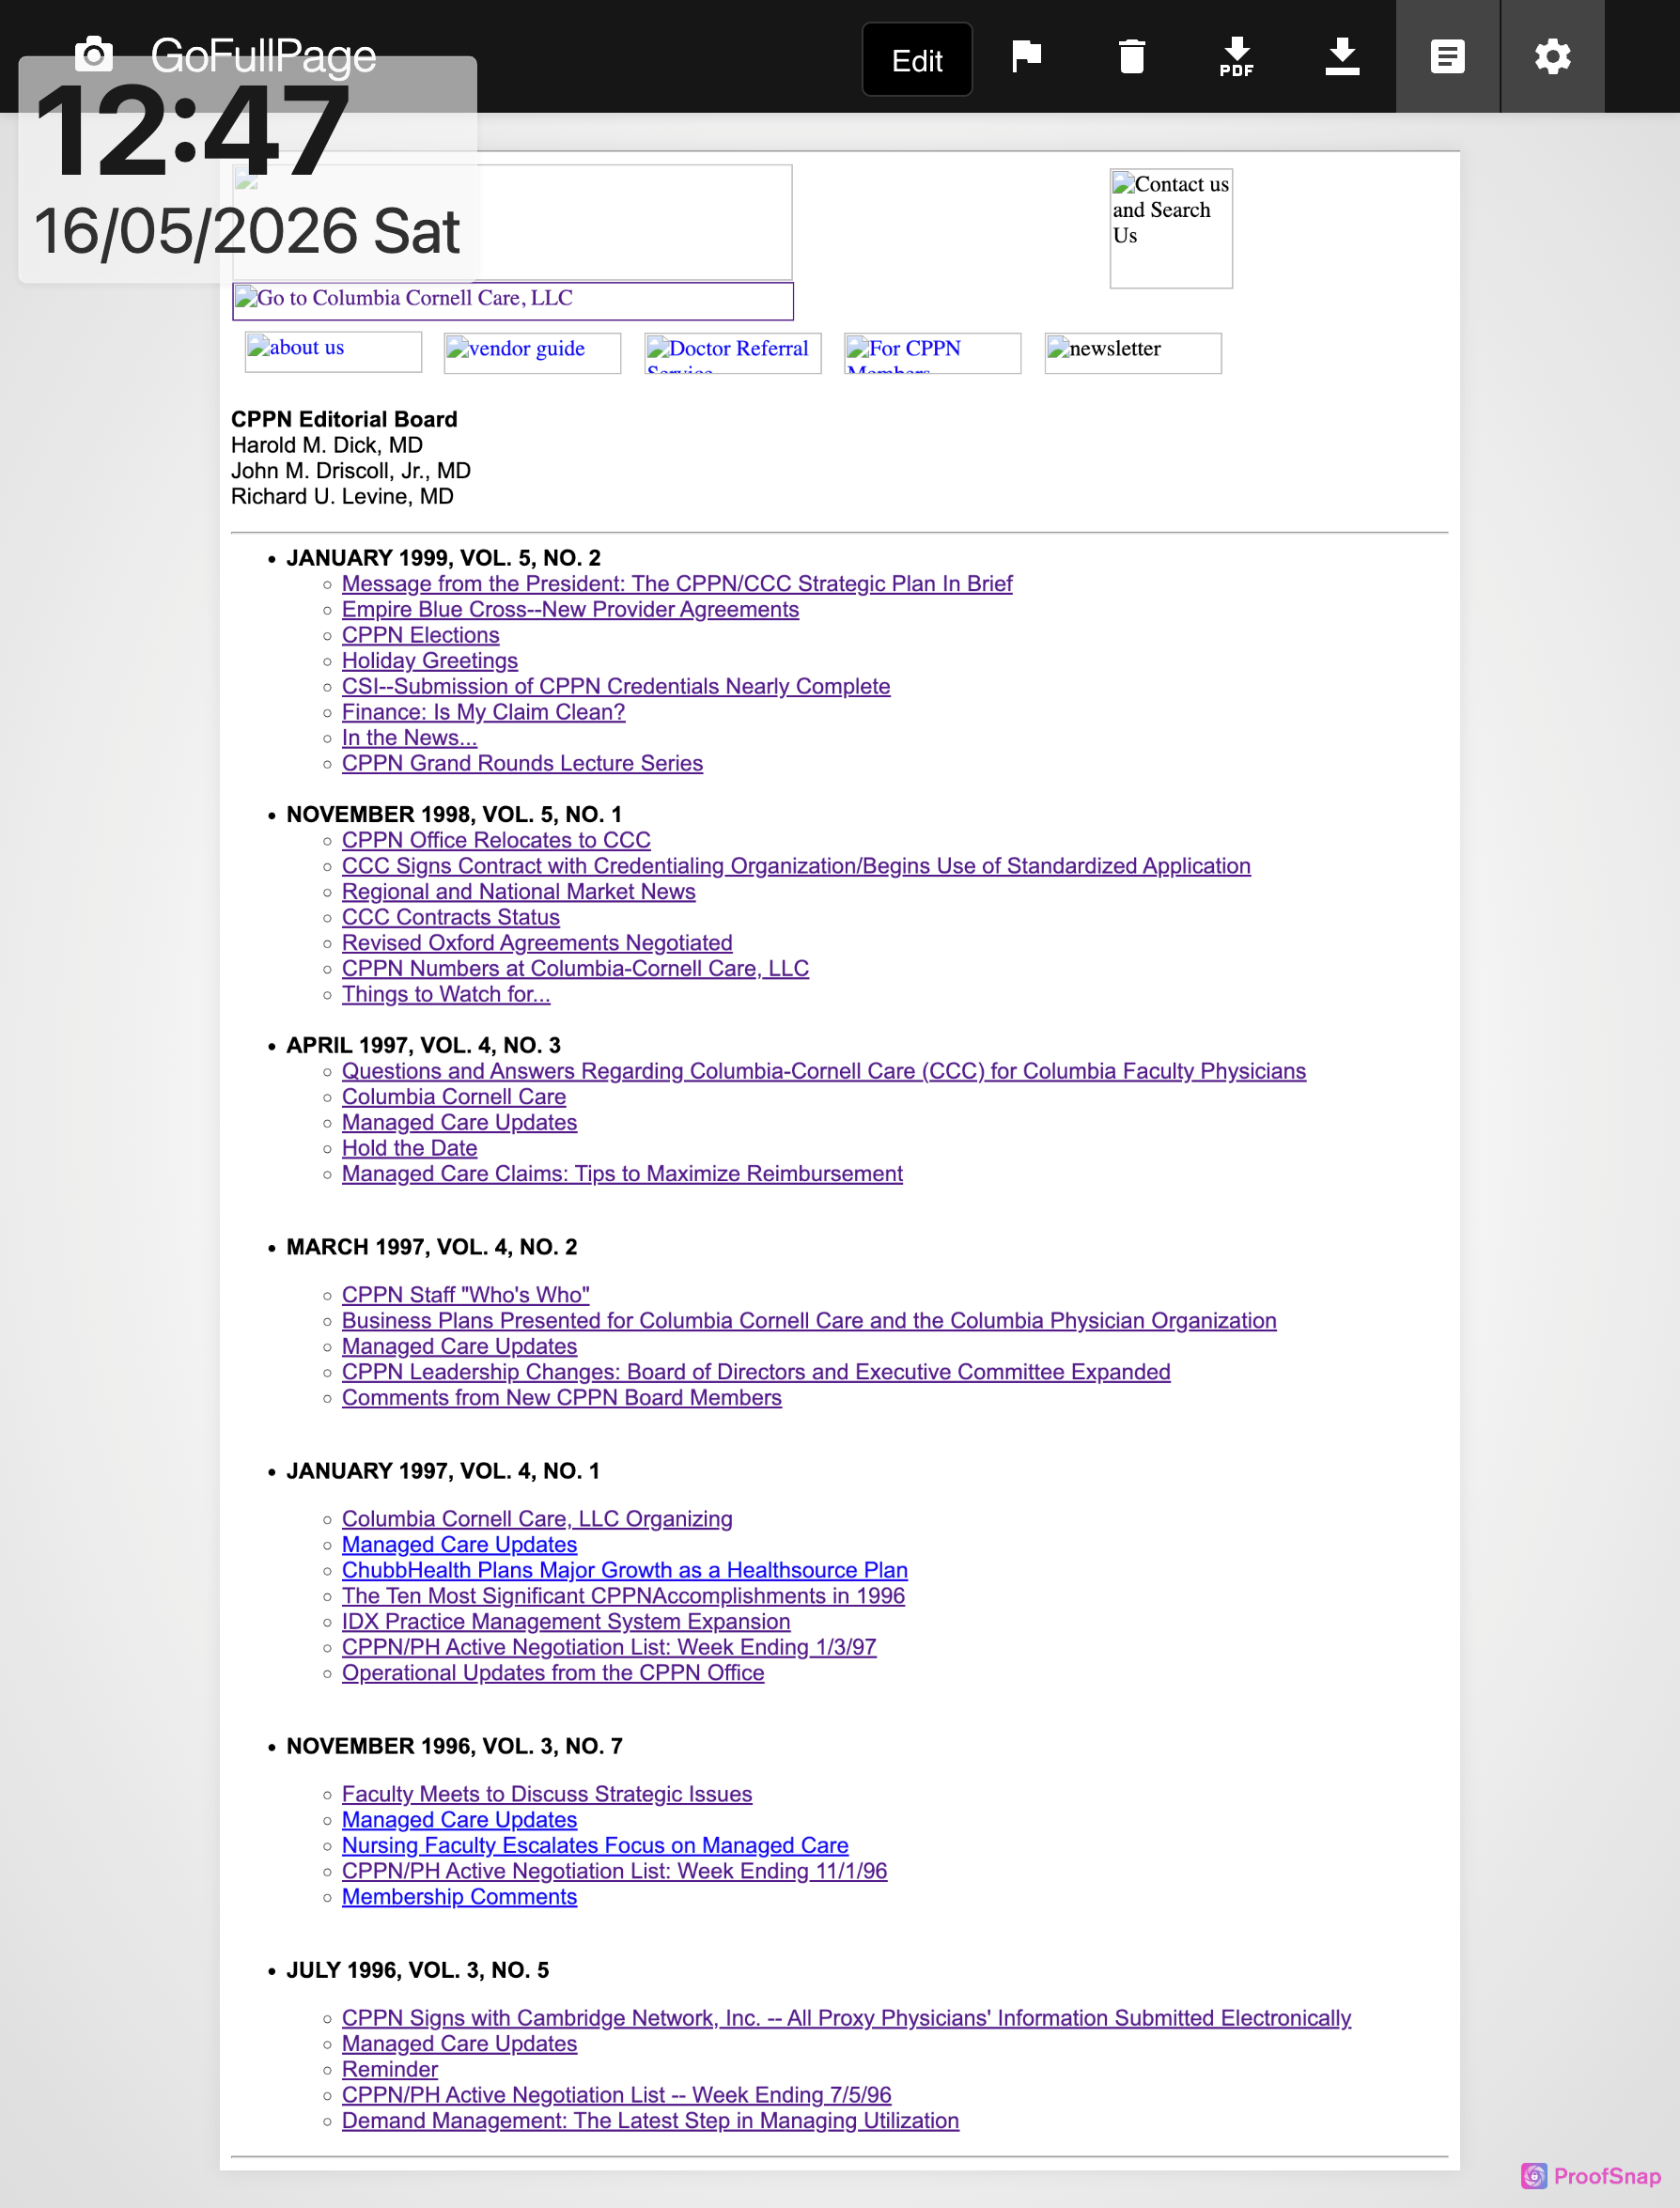Open In the News... link
This screenshot has height=2208, width=1680.
click(409, 738)
